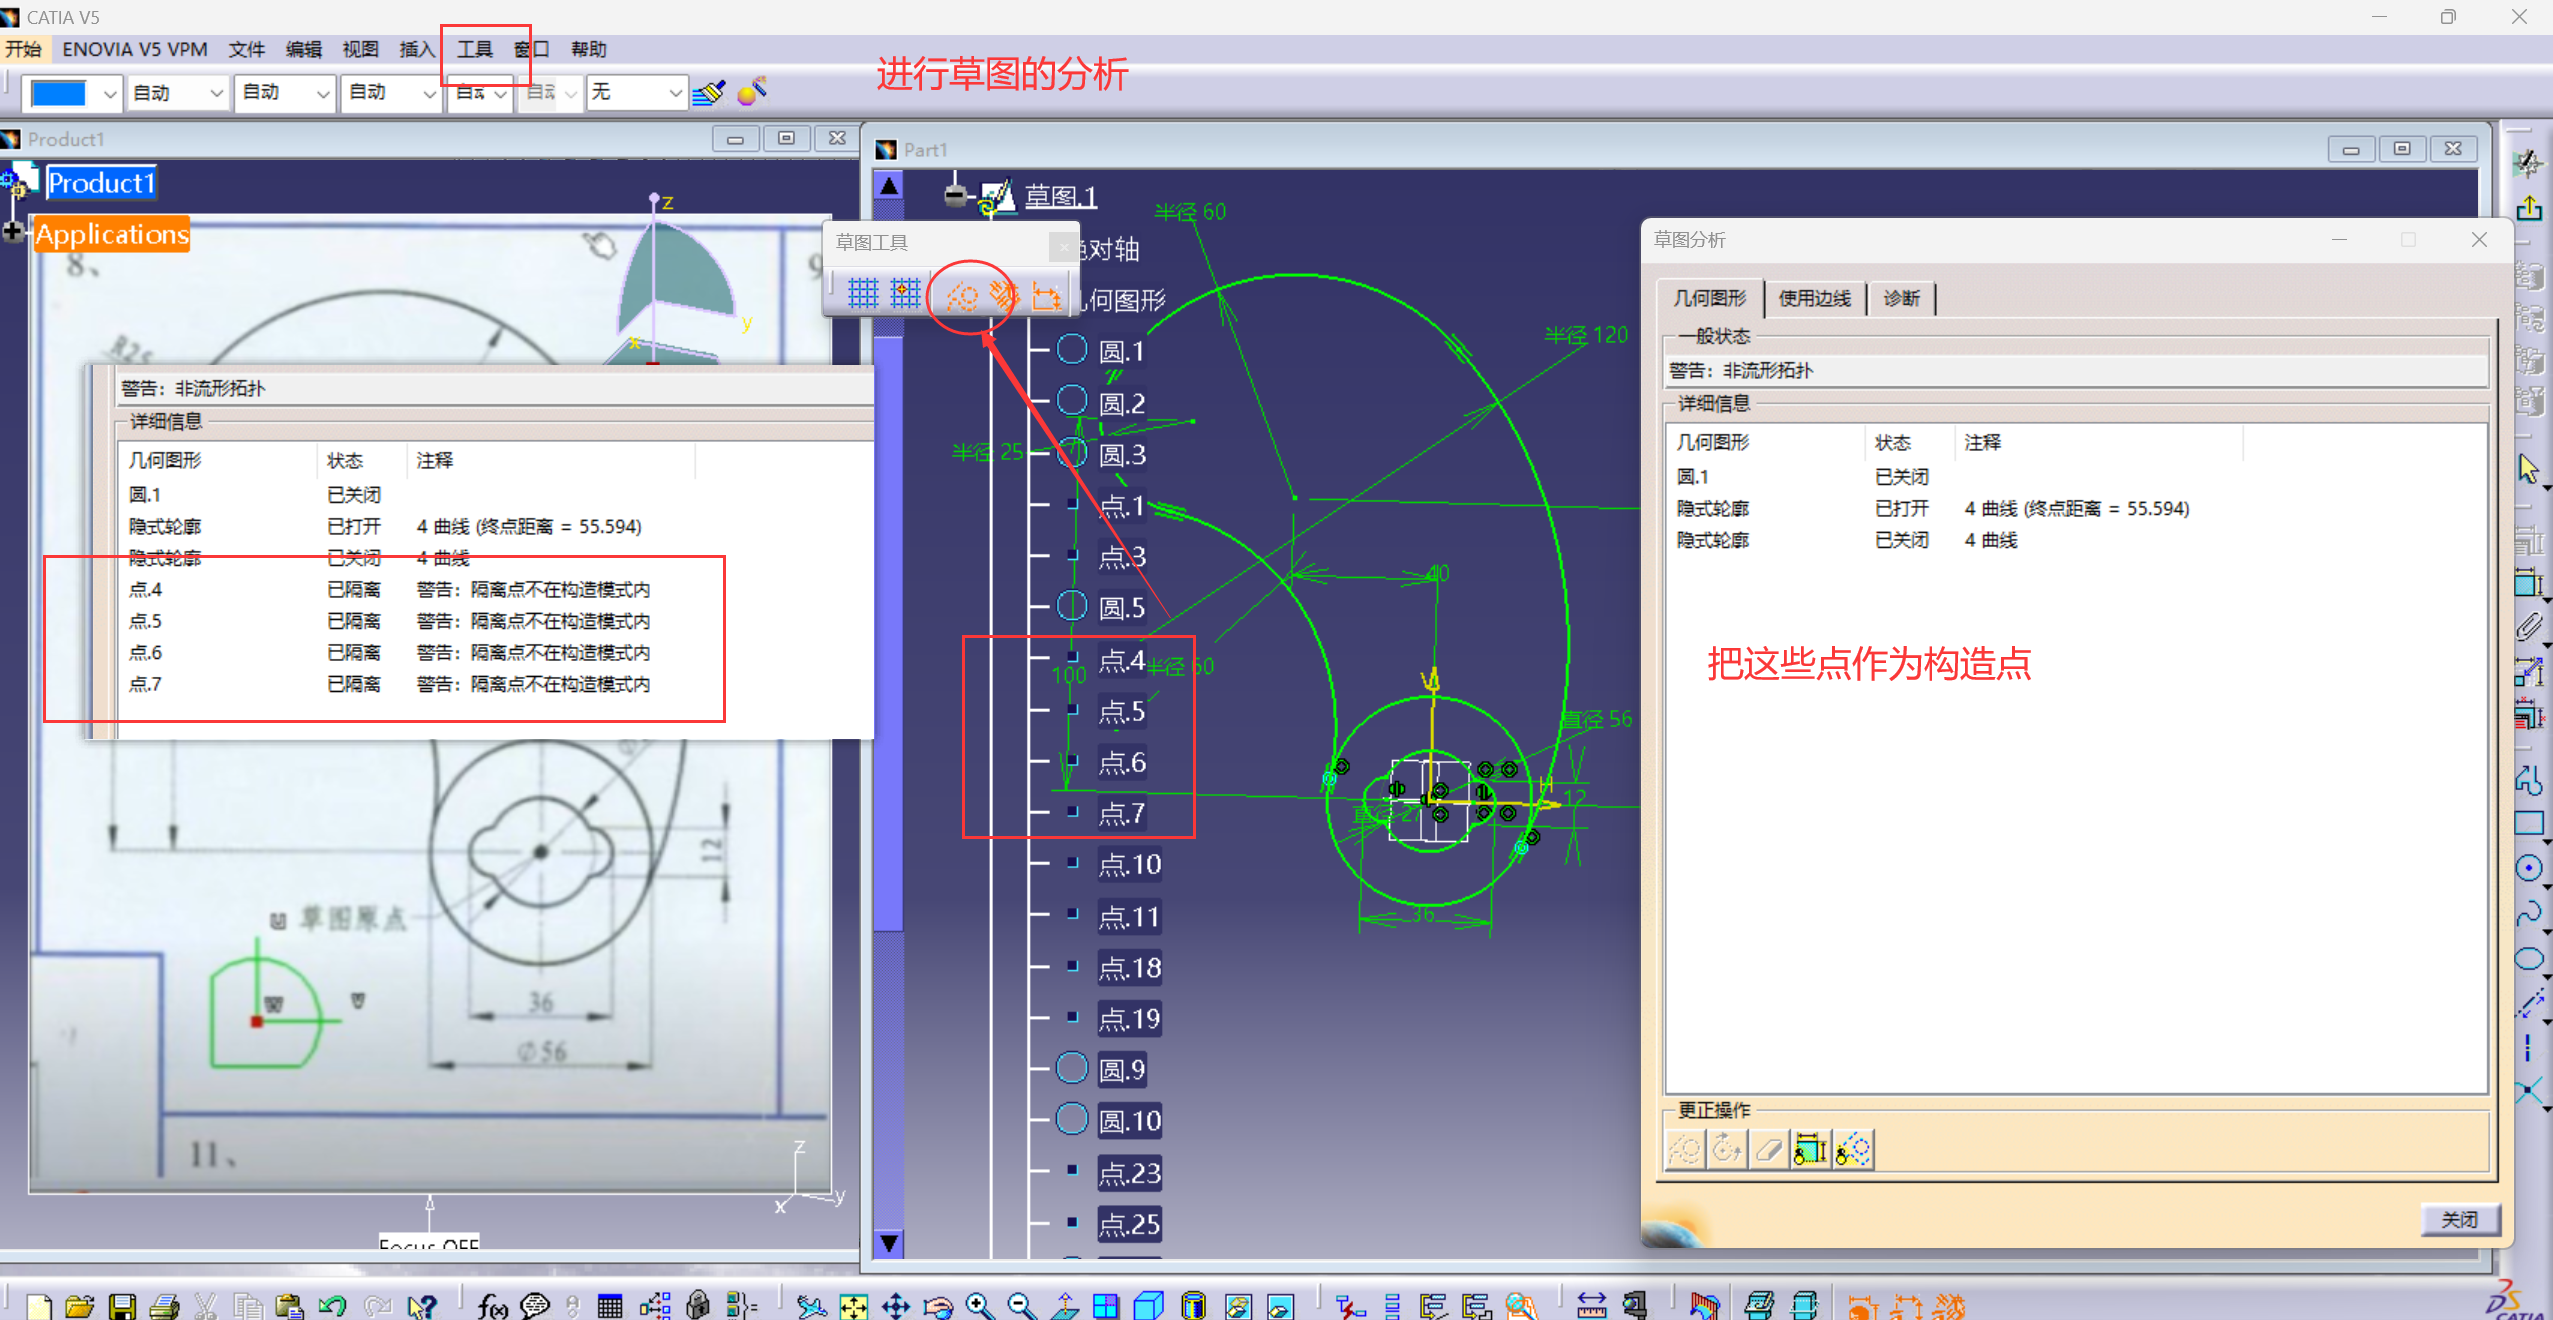Click the Measure Between ruler icon
2553x1320 pixels.
click(1591, 1306)
